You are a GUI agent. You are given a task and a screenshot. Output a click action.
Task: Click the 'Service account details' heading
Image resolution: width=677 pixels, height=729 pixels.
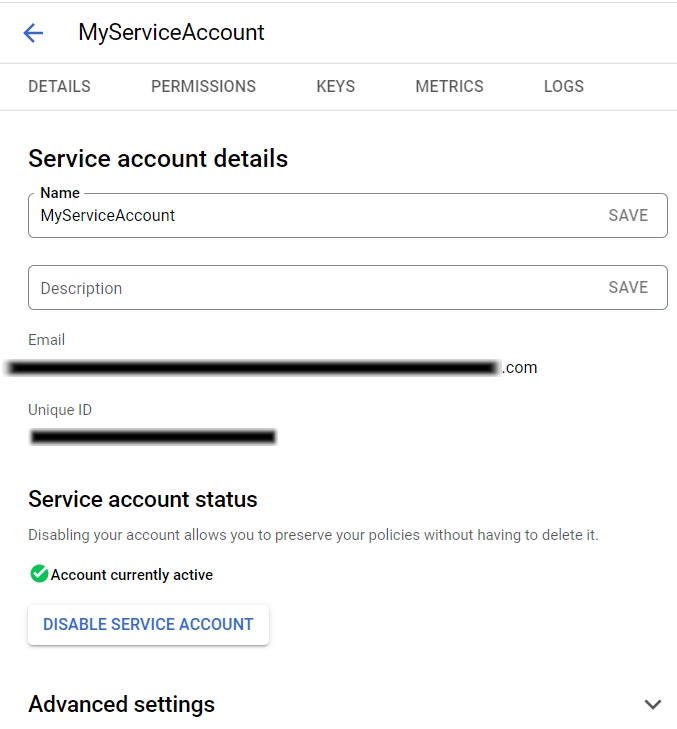[x=158, y=159]
